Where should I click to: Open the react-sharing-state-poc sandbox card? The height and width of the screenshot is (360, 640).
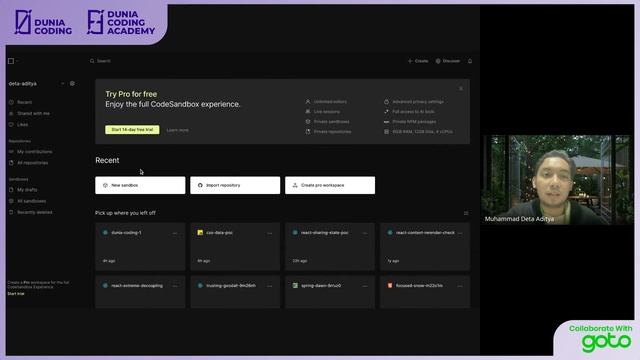[x=330, y=246]
